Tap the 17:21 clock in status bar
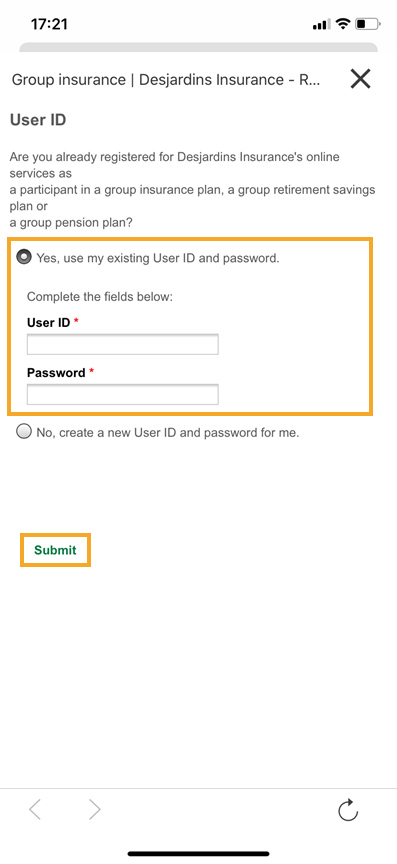 pos(49,24)
